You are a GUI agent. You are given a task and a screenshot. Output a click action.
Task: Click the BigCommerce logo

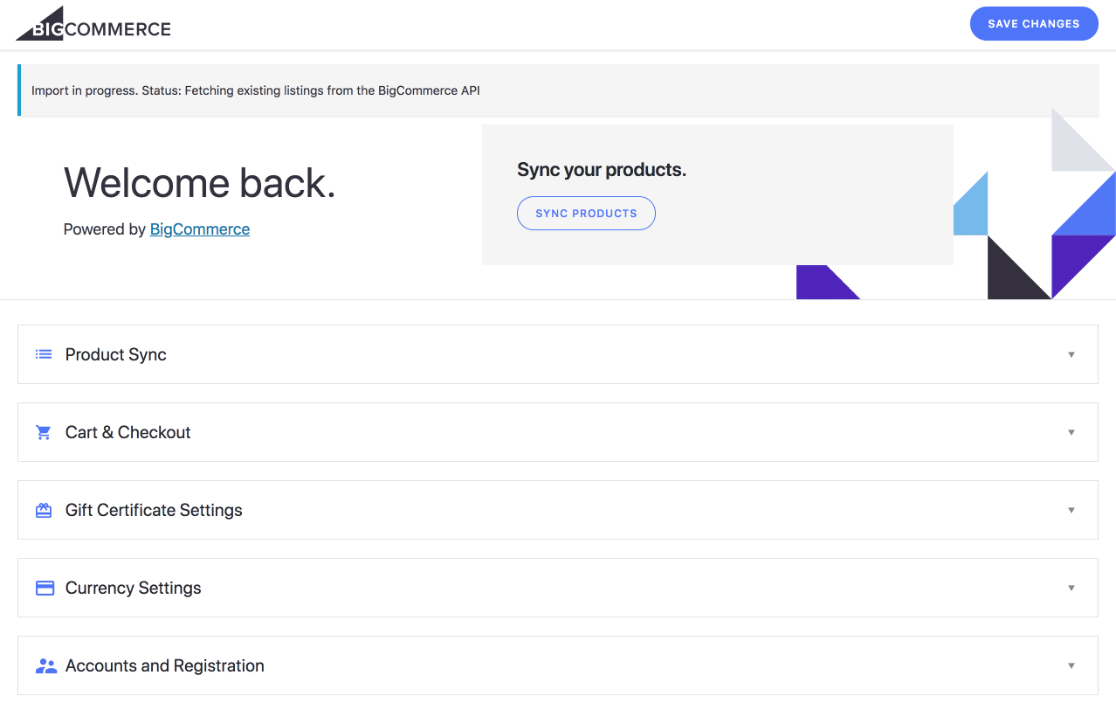[93, 23]
